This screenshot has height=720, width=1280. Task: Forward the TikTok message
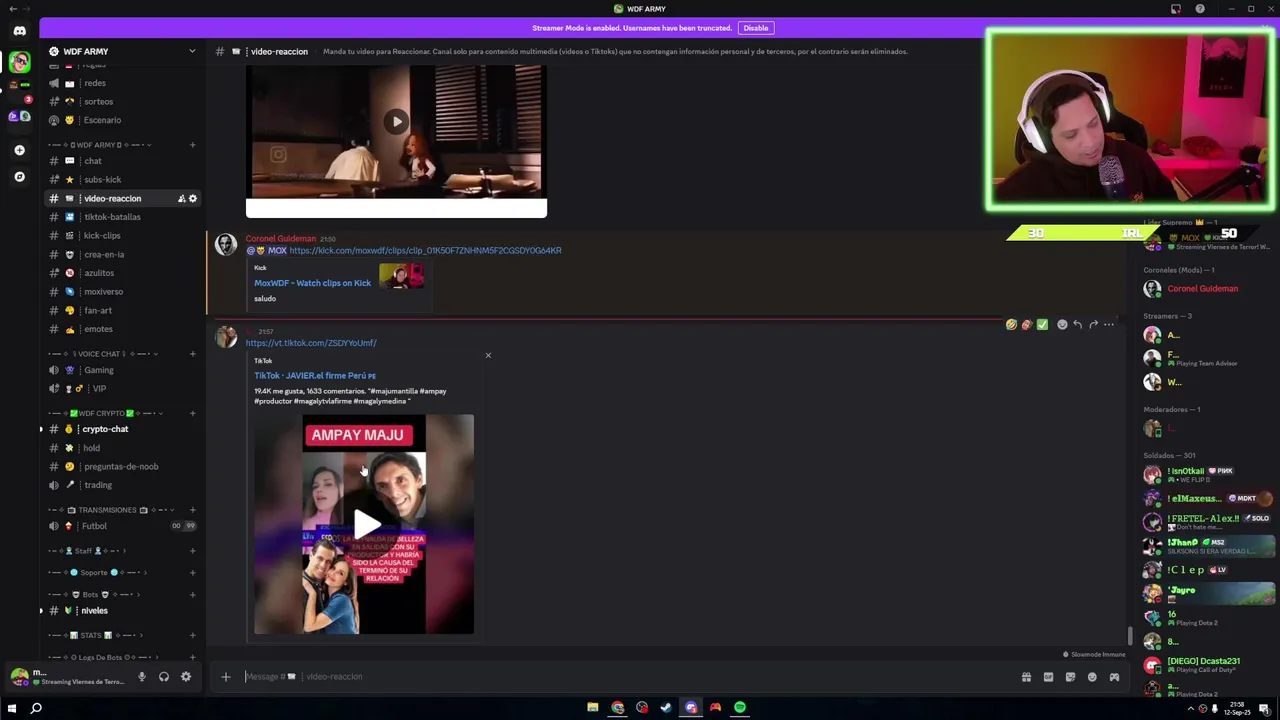pos(1093,325)
